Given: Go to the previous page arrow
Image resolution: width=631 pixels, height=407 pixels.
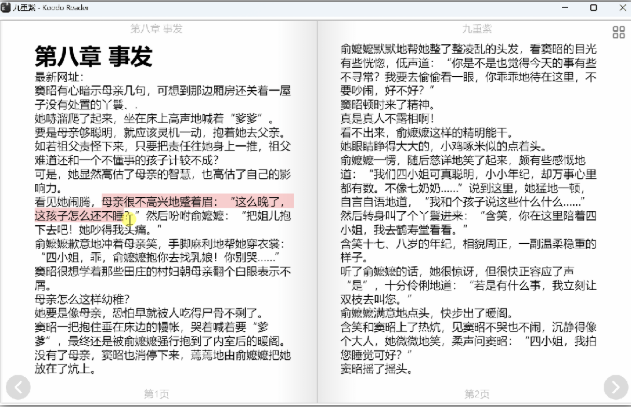Looking at the screenshot, I should 18,387.
